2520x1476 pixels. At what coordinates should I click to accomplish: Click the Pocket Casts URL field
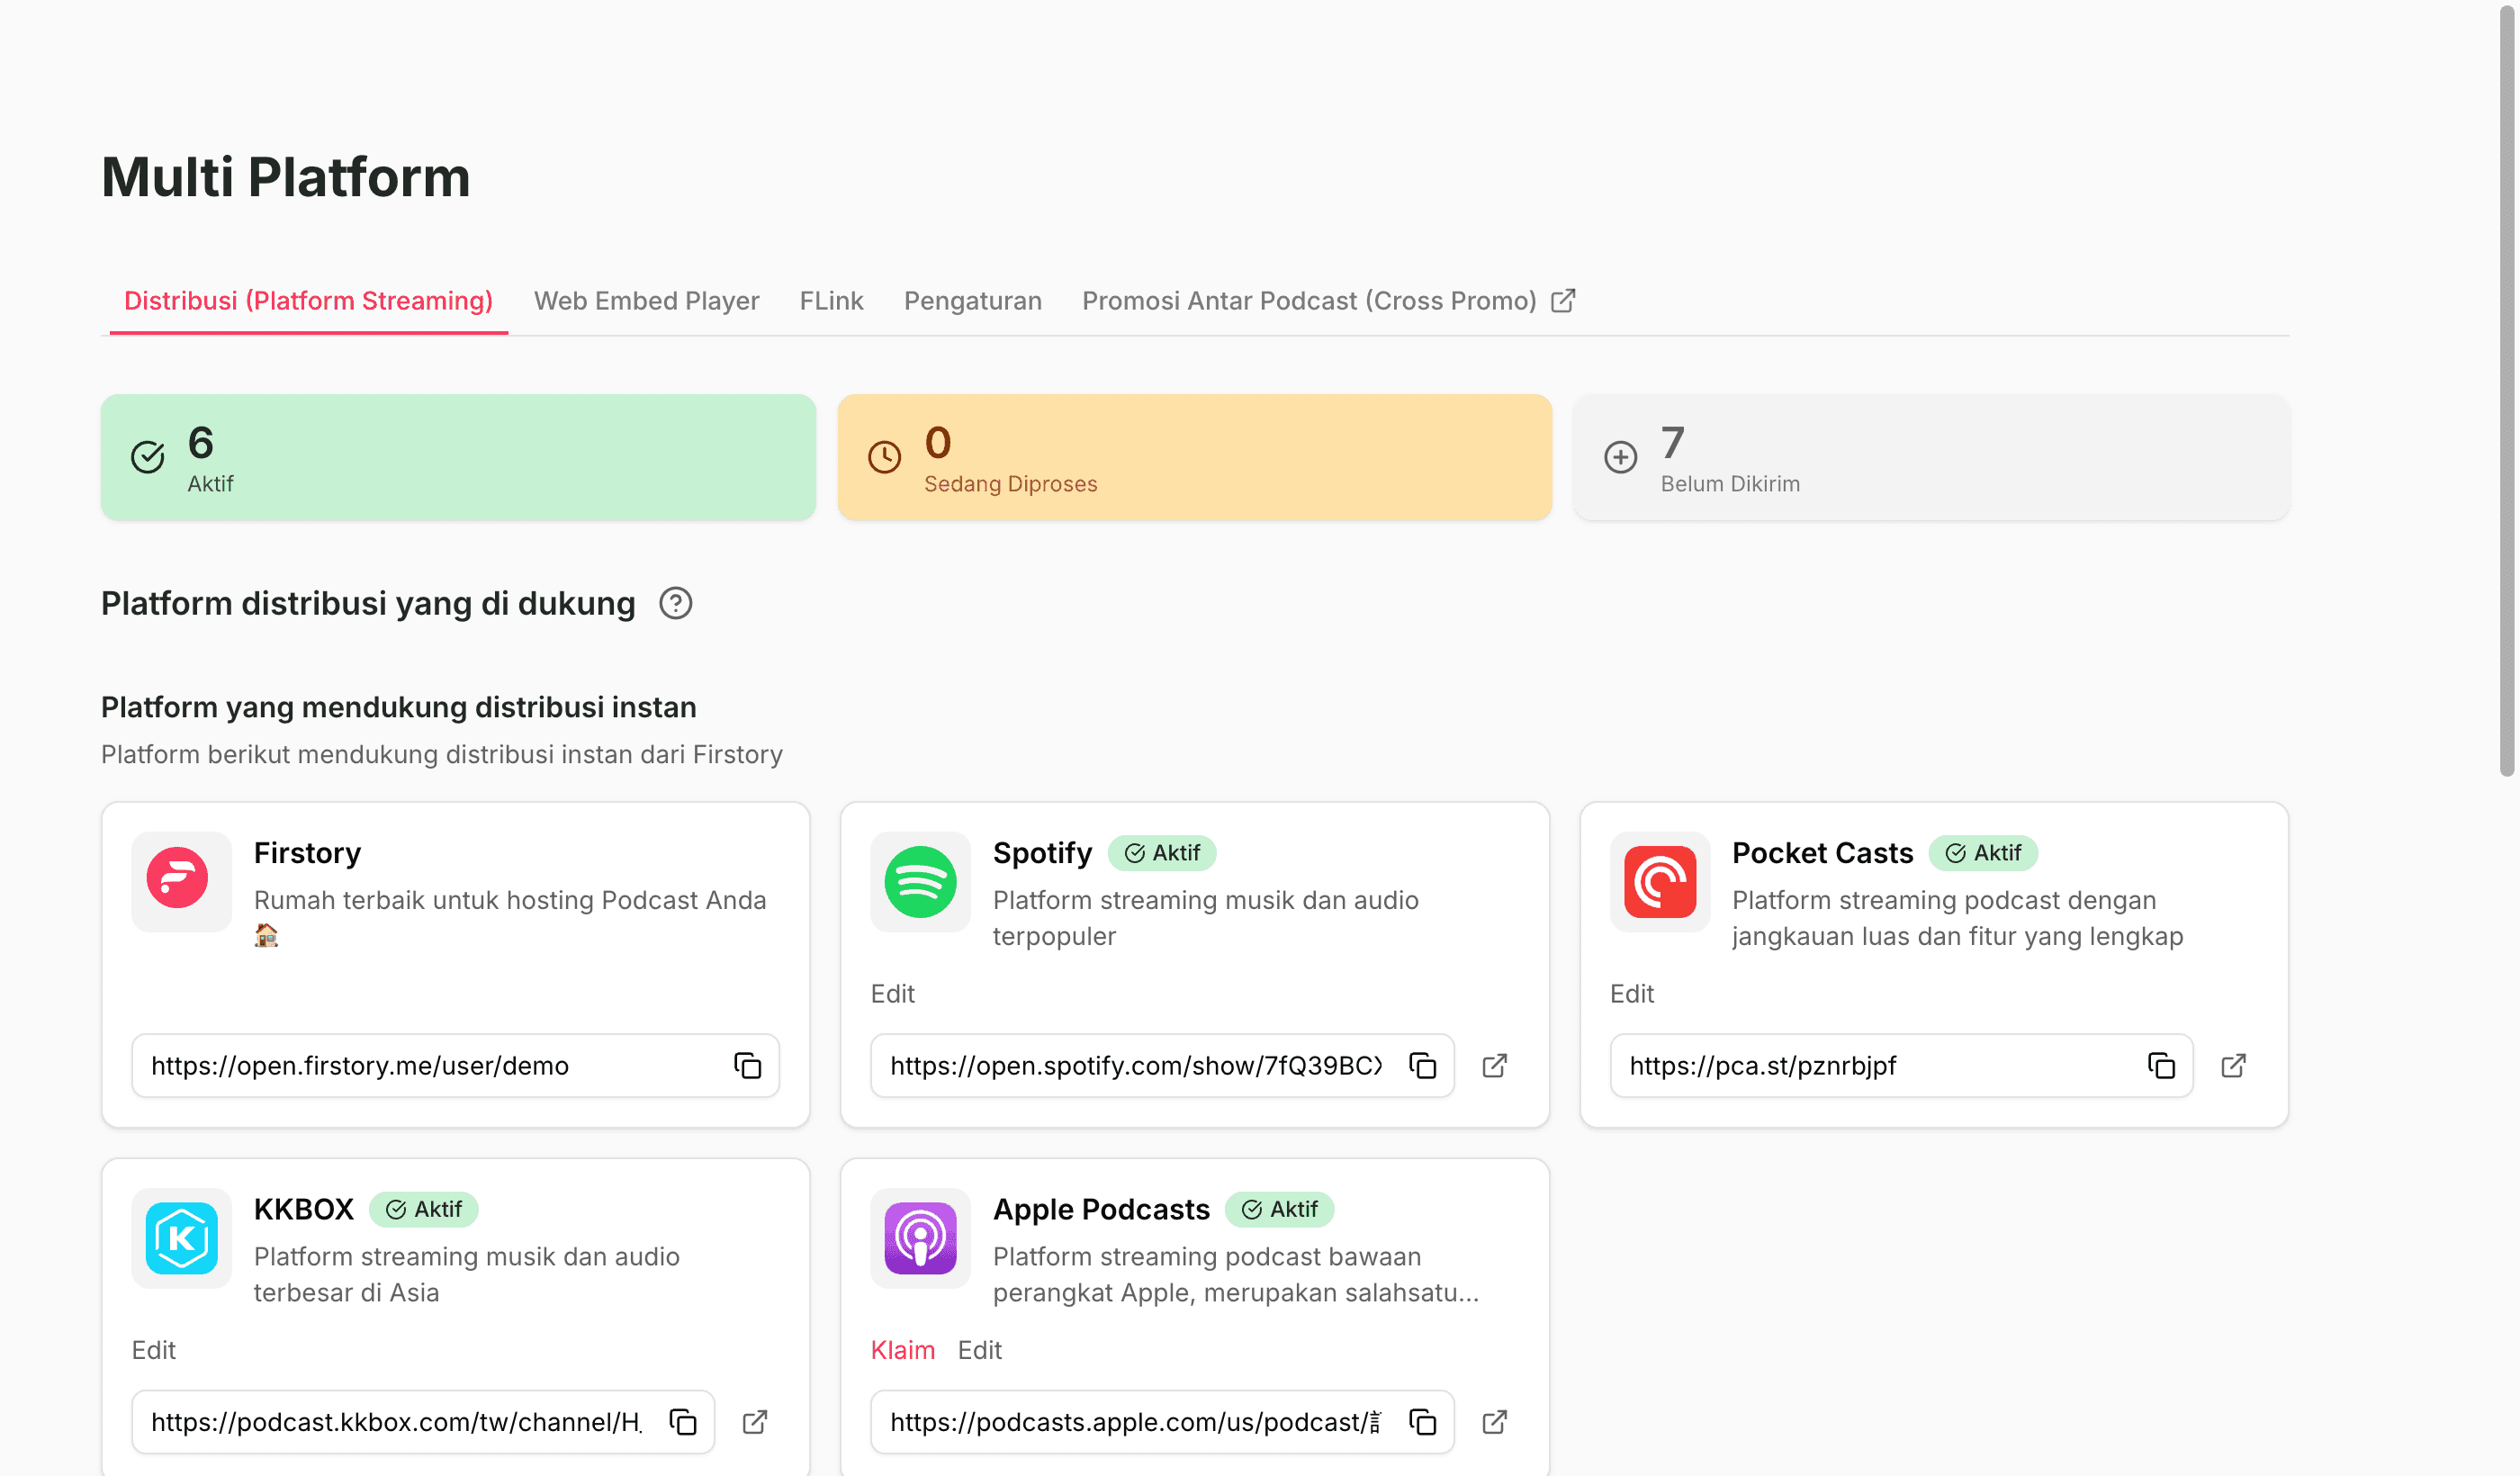1901,1066
